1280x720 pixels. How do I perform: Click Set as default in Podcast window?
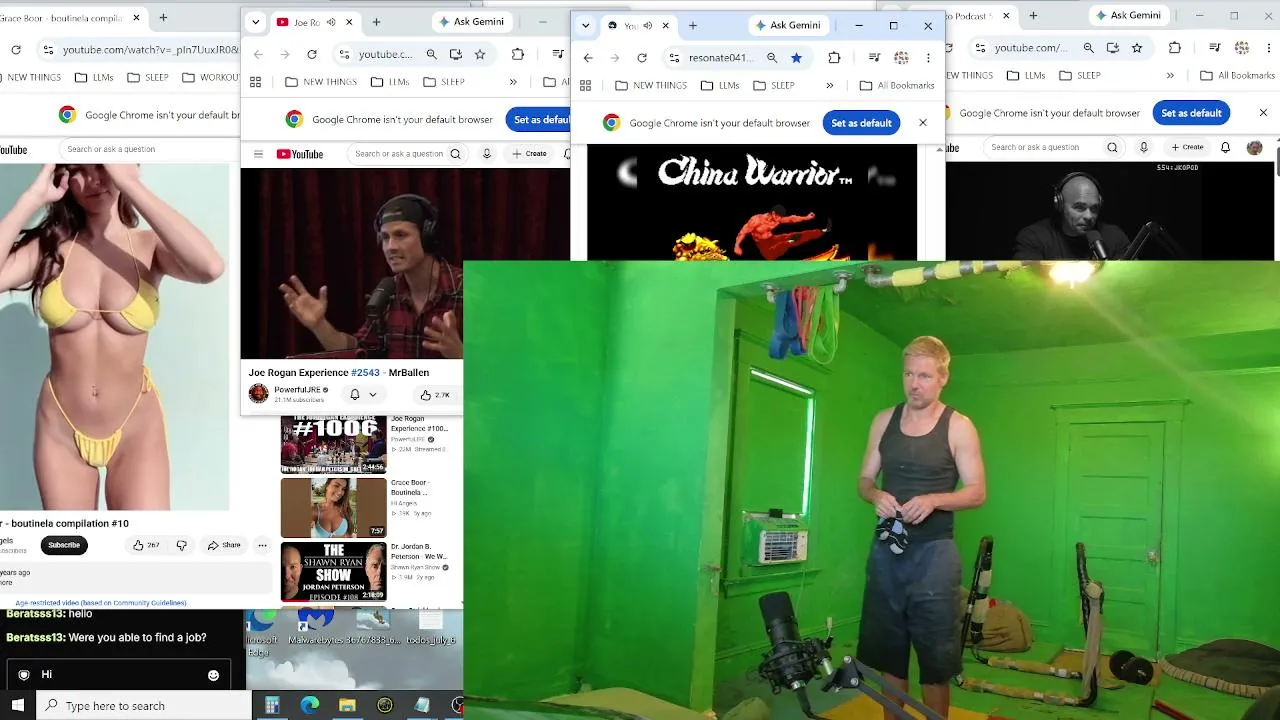pos(1191,113)
